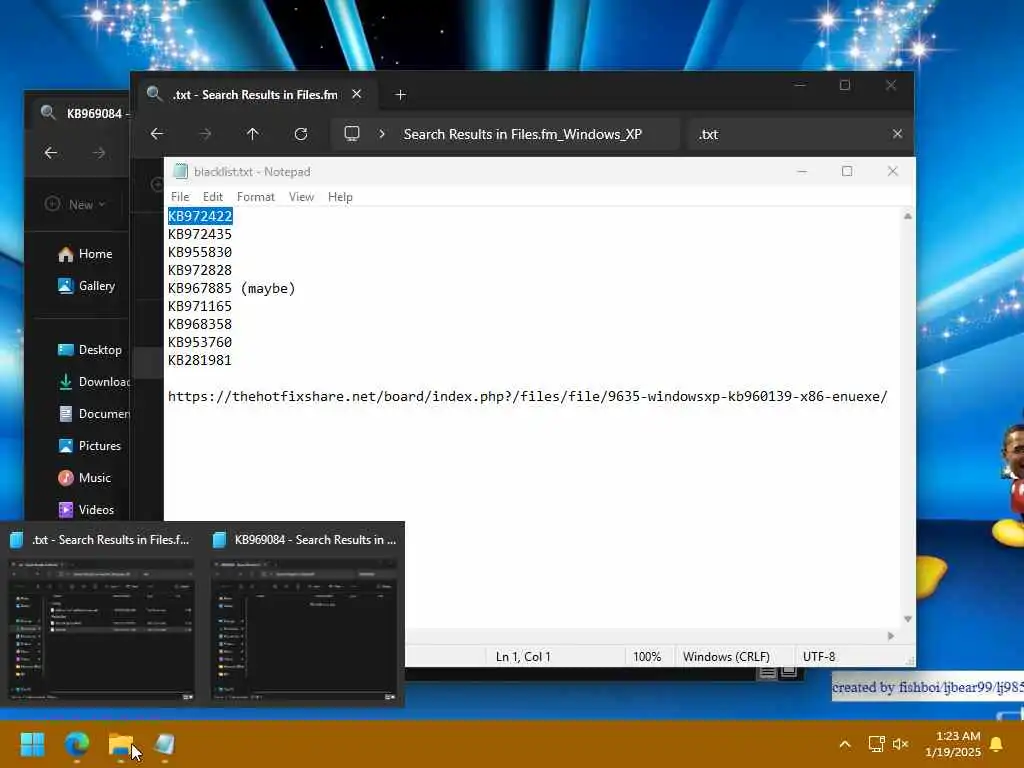This screenshot has height=768, width=1024.
Task: Open Pictures in the Explorer sidebar
Action: [x=89, y=446]
